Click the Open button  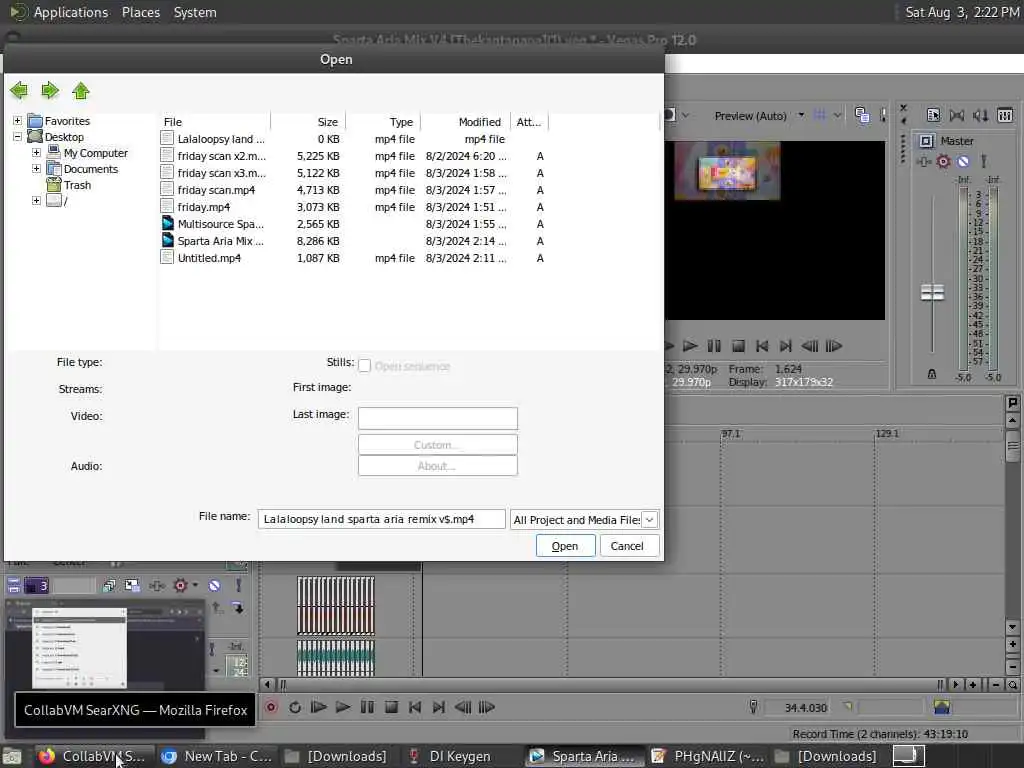point(565,546)
